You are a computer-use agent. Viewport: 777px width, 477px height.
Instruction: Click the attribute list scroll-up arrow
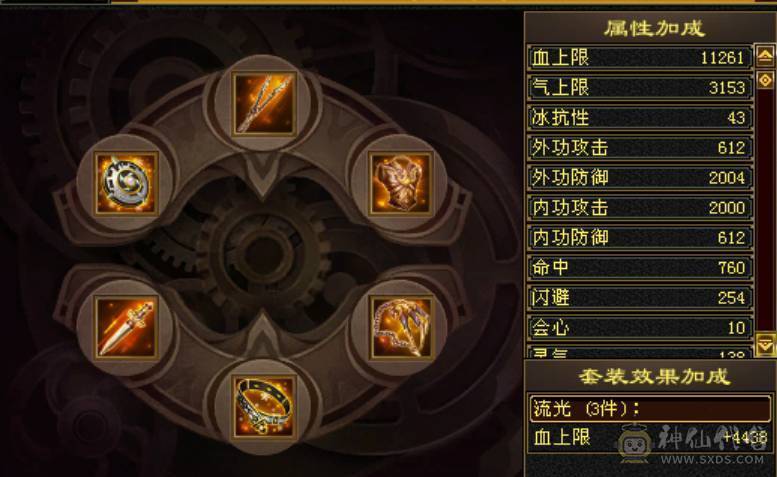click(765, 56)
